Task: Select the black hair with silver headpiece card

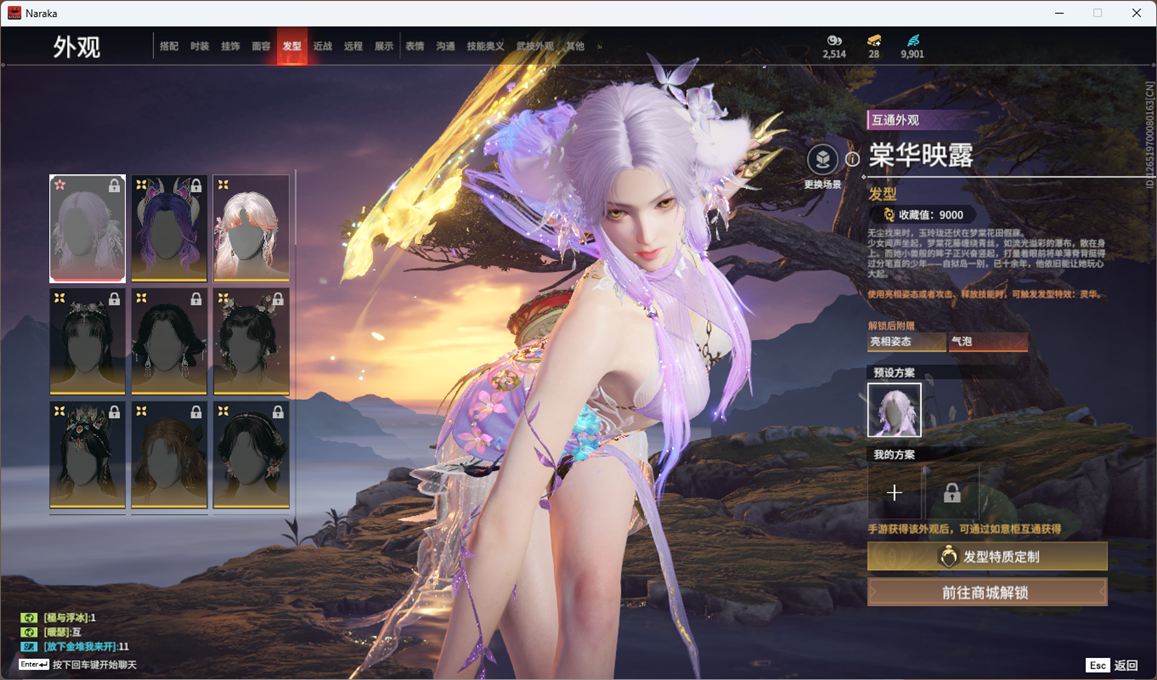Action: pos(87,341)
